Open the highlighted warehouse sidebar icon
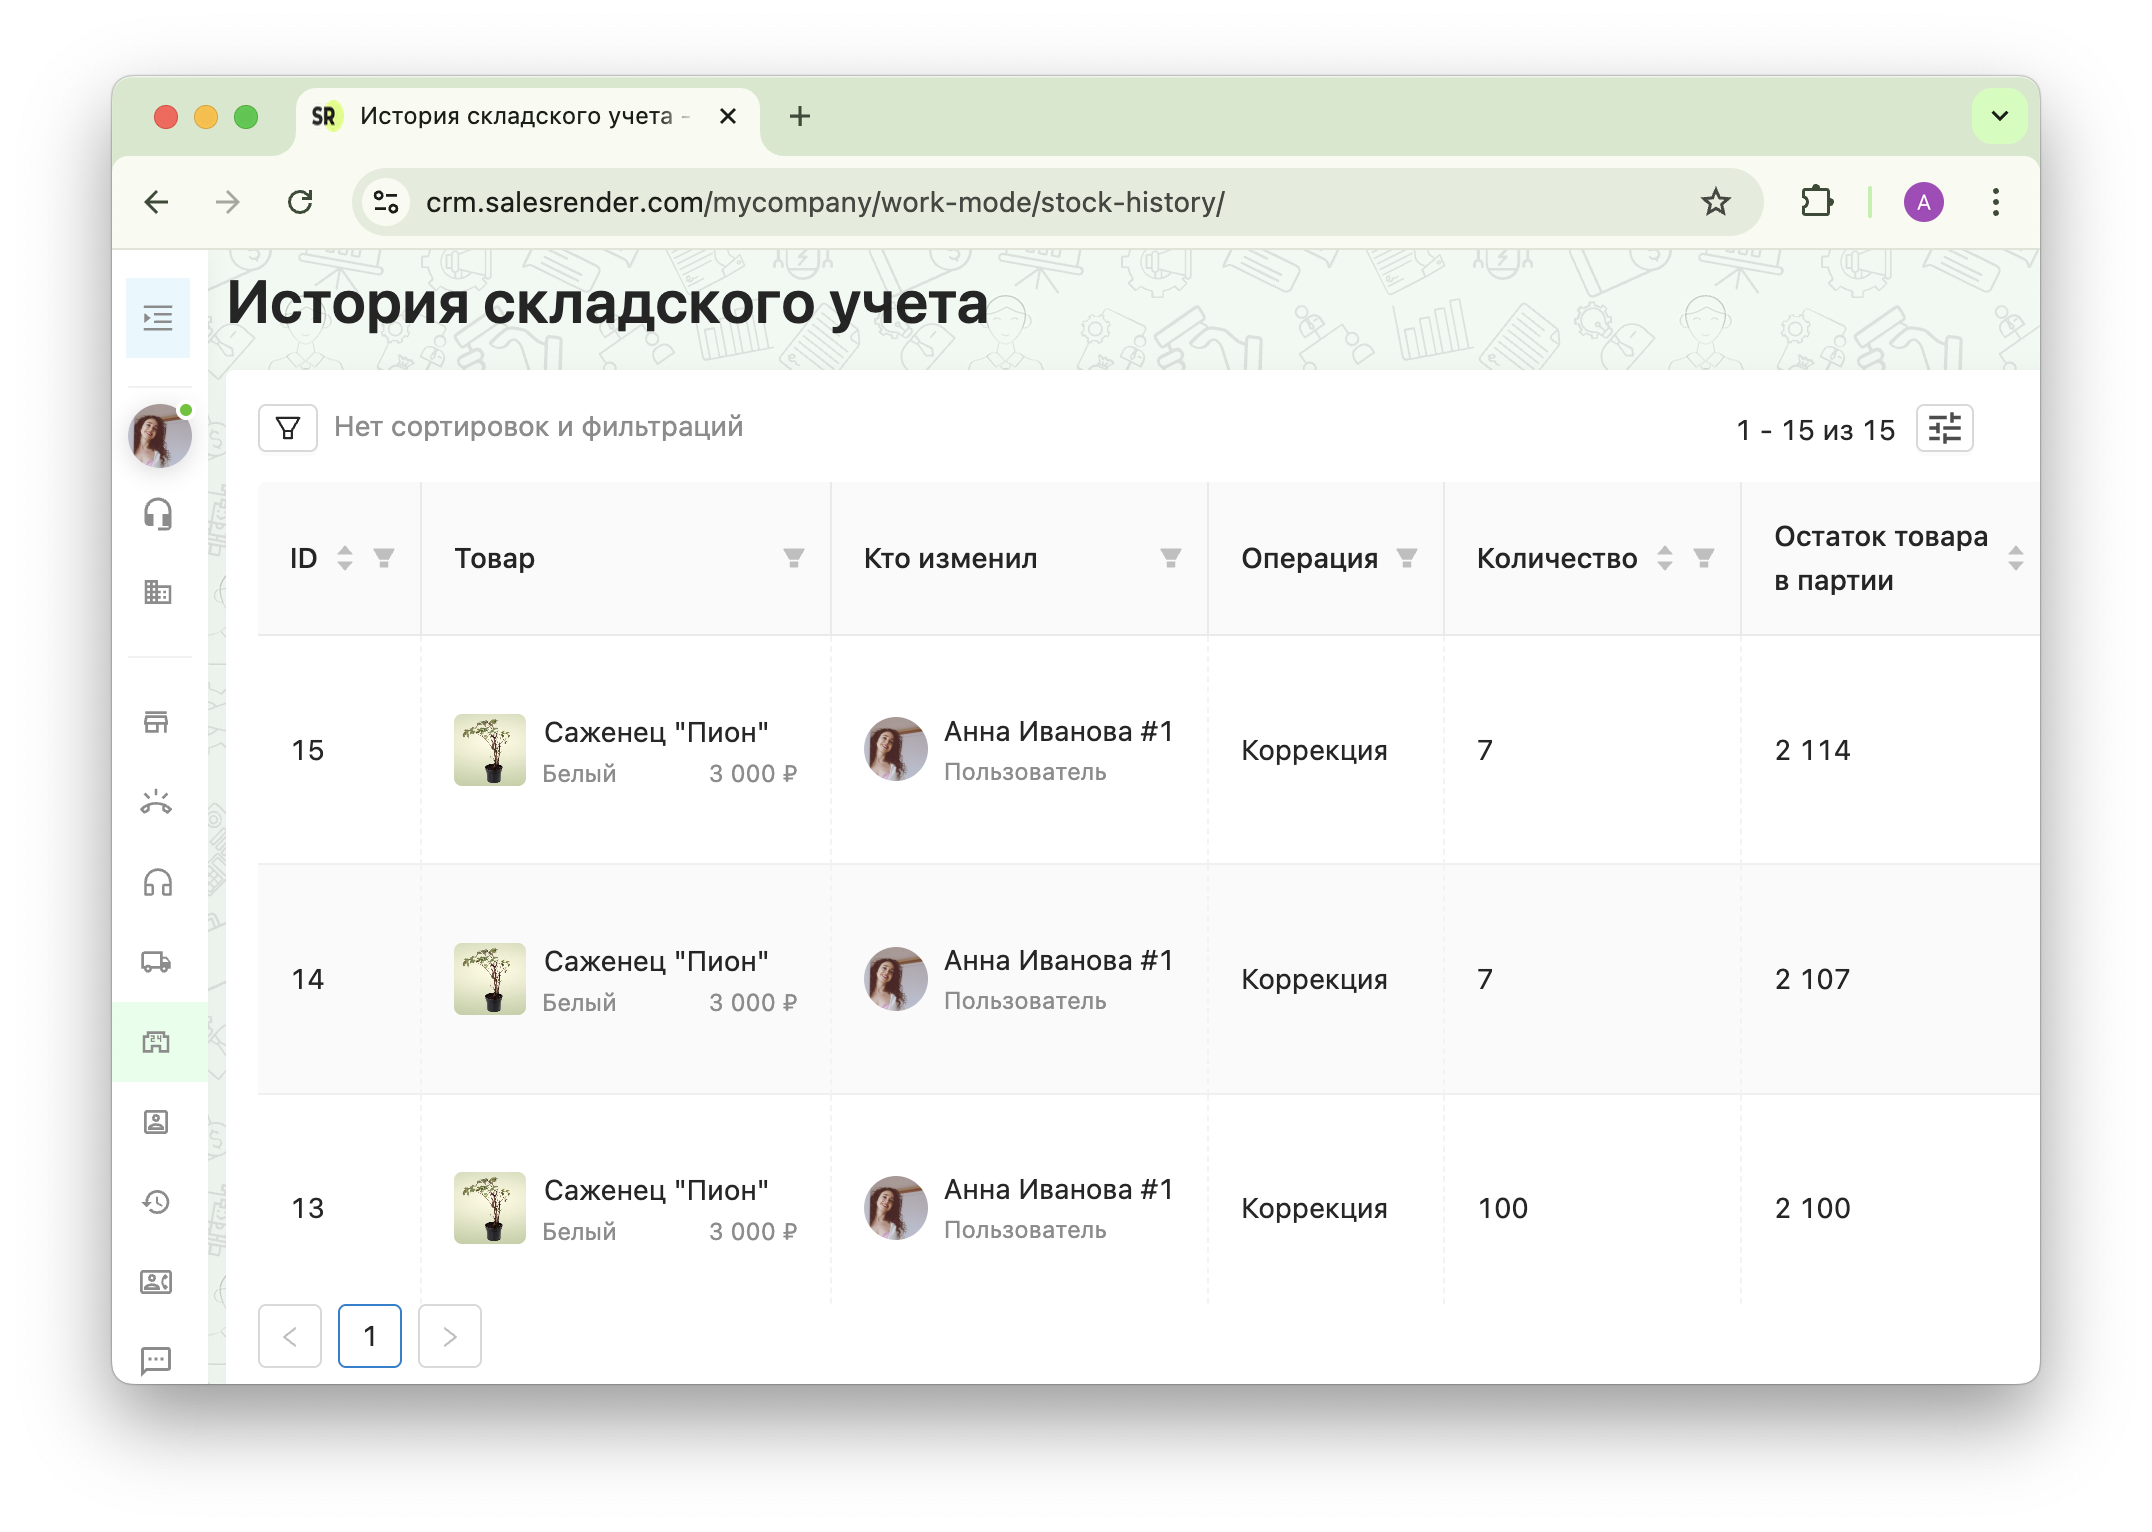2152x1532 pixels. 157,1042
